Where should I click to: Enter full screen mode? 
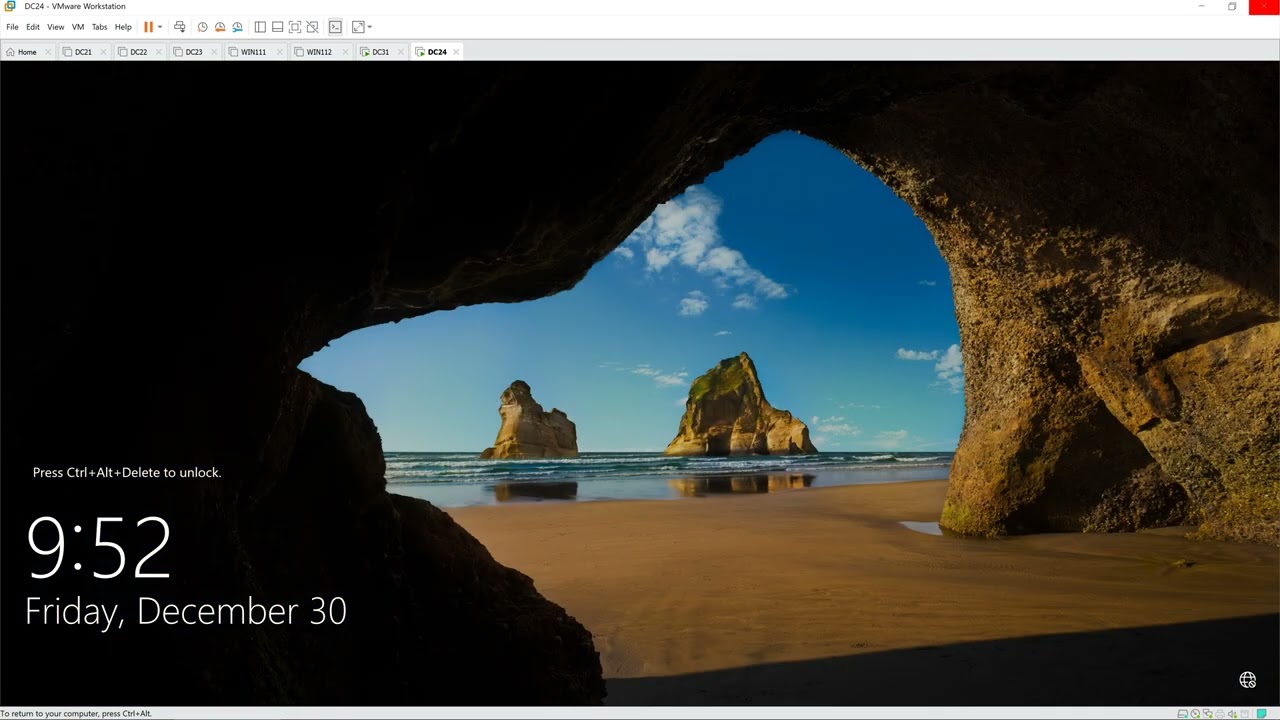pyautogui.click(x=295, y=27)
